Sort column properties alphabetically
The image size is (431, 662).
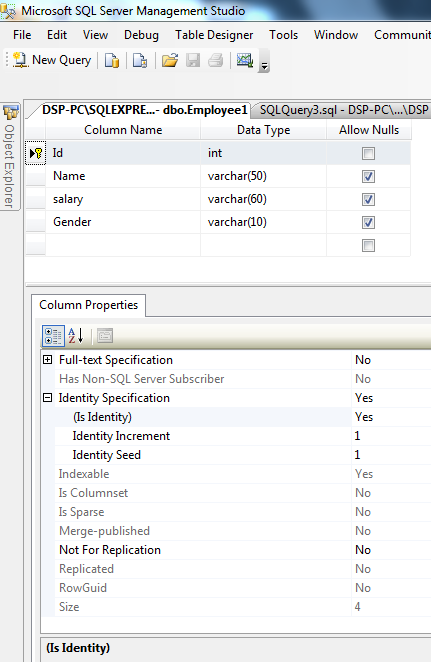[76, 336]
